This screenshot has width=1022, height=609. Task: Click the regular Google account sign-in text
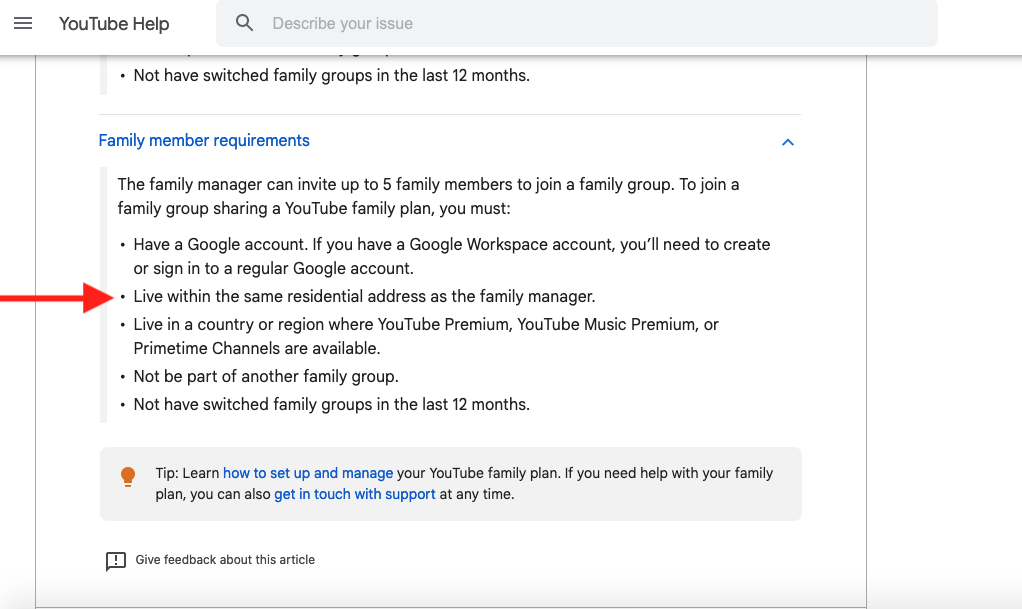(273, 269)
